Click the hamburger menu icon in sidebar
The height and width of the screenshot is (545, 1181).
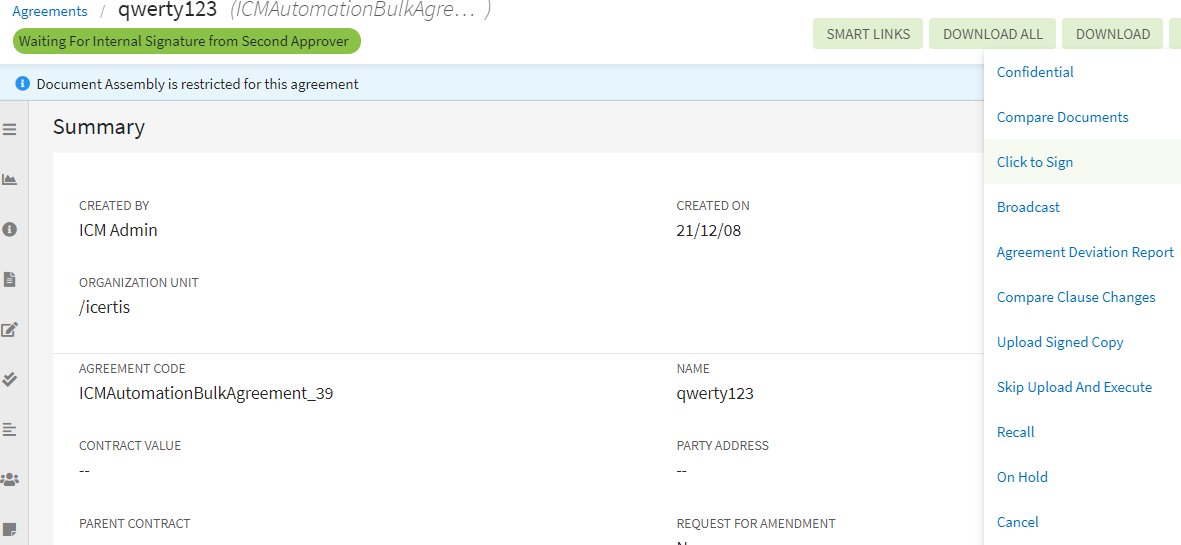(x=10, y=130)
